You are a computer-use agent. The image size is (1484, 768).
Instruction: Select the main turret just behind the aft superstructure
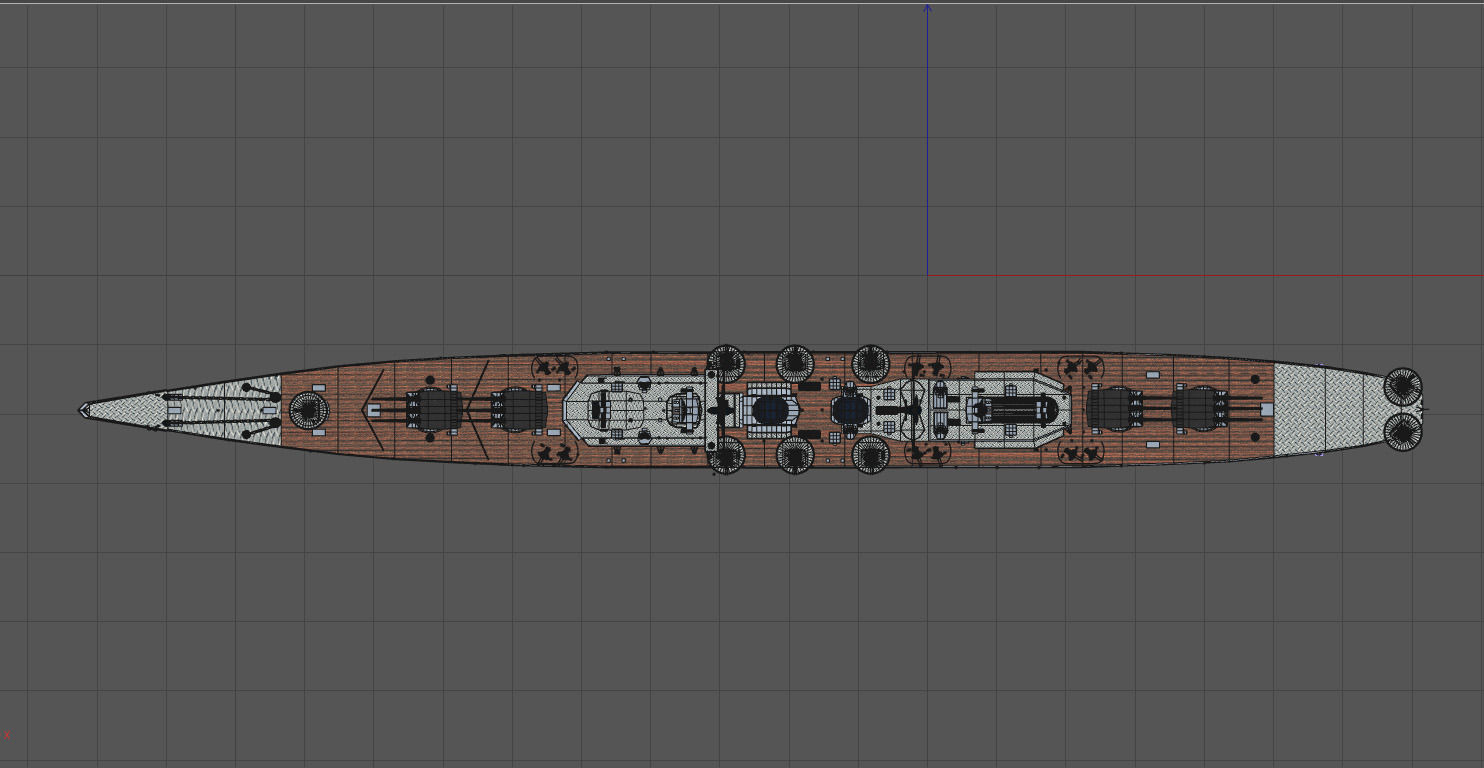[x=1114, y=409]
